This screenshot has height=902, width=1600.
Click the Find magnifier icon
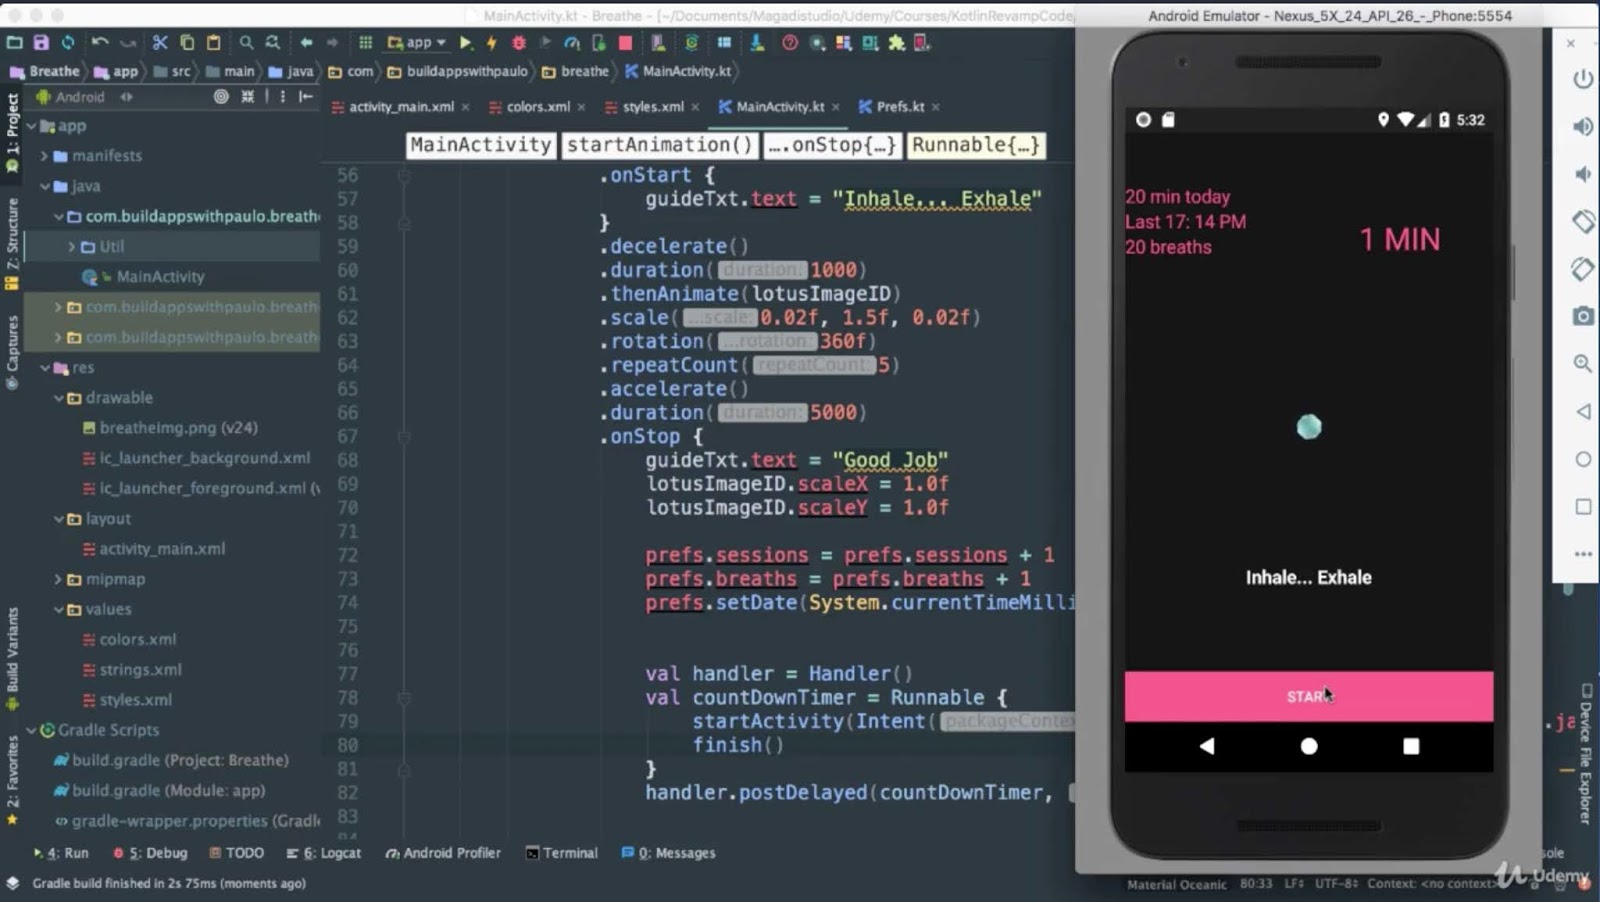(x=246, y=43)
